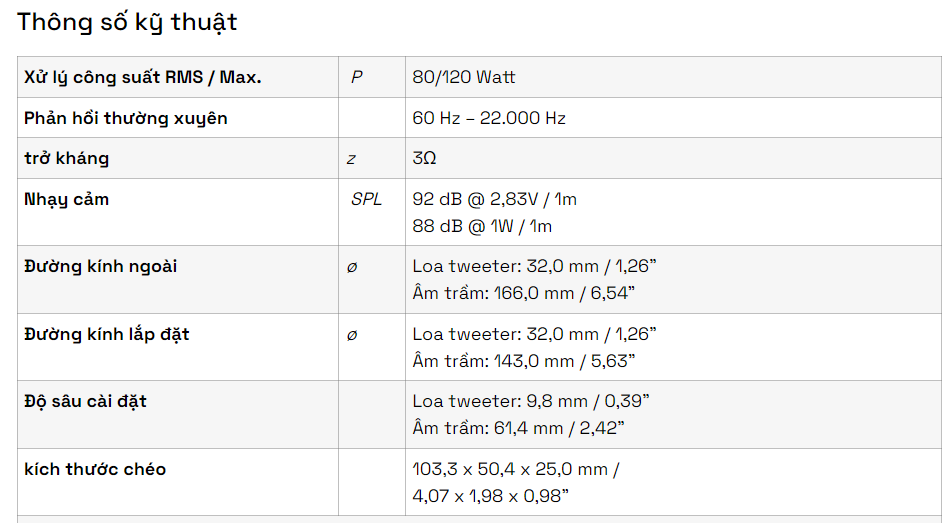952x523 pixels.
Task: Click the "Nhạy cảm" row label
Action: tap(67, 199)
